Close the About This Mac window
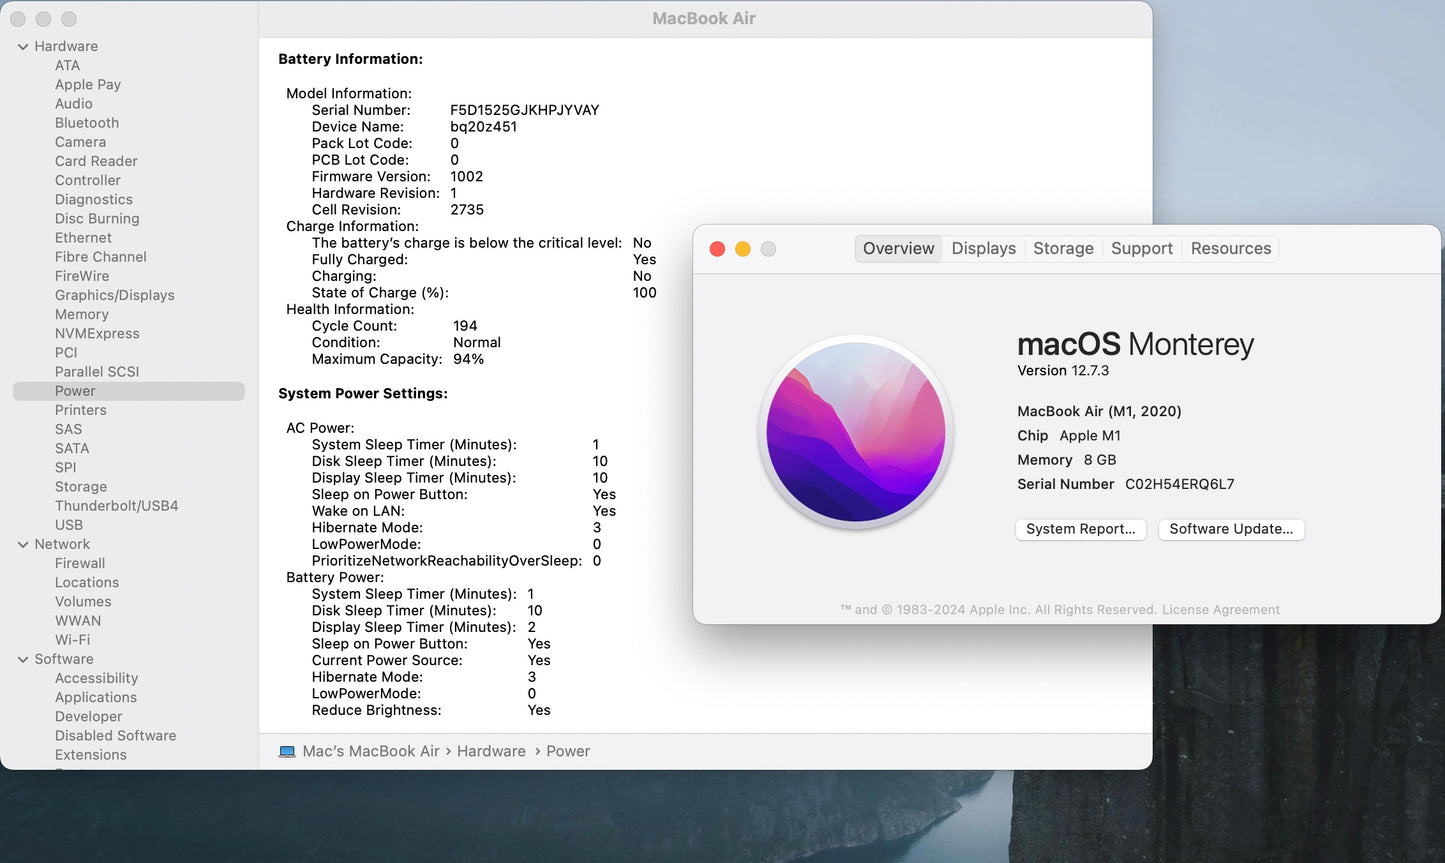1445x863 pixels. [717, 249]
